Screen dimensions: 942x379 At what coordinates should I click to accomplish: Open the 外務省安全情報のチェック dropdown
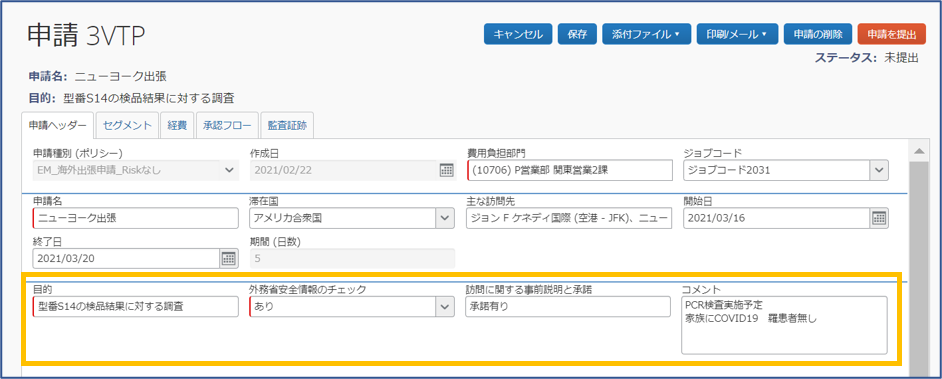(x=445, y=306)
